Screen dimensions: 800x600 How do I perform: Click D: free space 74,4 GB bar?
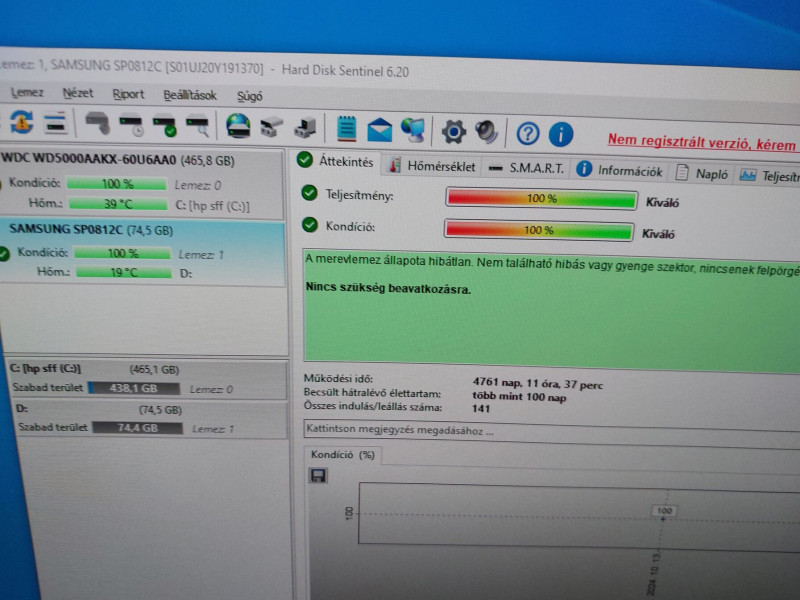coord(137,428)
